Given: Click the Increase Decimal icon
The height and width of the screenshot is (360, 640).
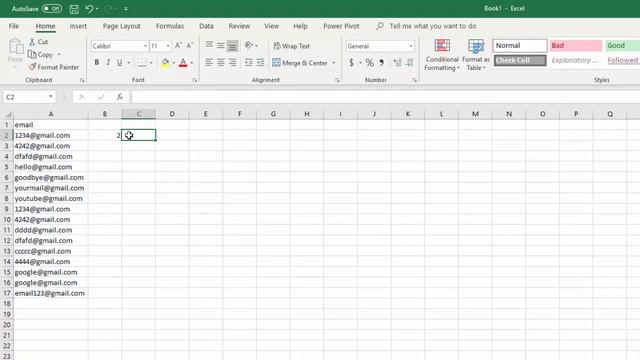Looking at the screenshot, I should pyautogui.click(x=397, y=63).
